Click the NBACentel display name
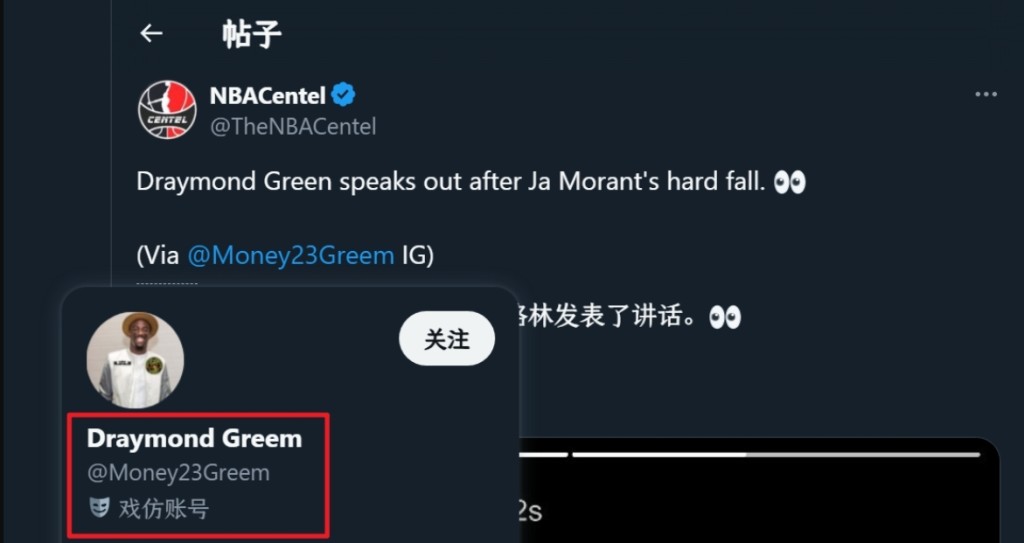This screenshot has height=543, width=1024. coord(267,95)
